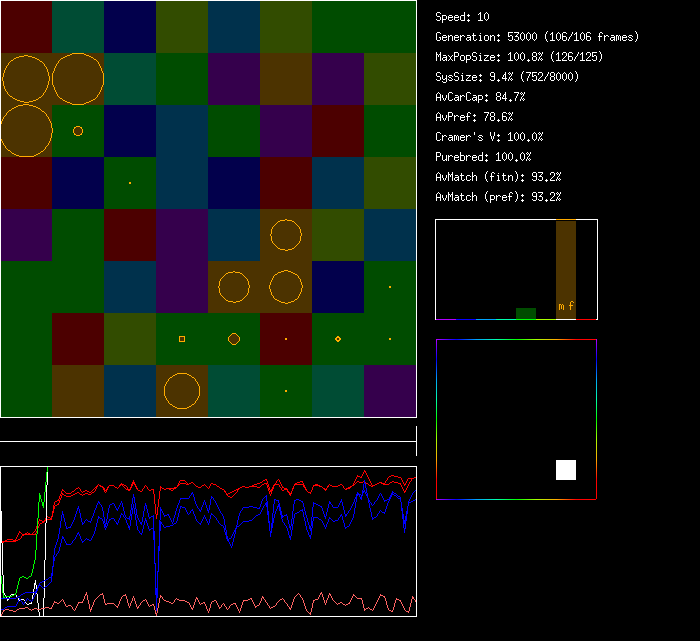Click the small square marker in the grid
This screenshot has width=700, height=641.
[x=182, y=339]
